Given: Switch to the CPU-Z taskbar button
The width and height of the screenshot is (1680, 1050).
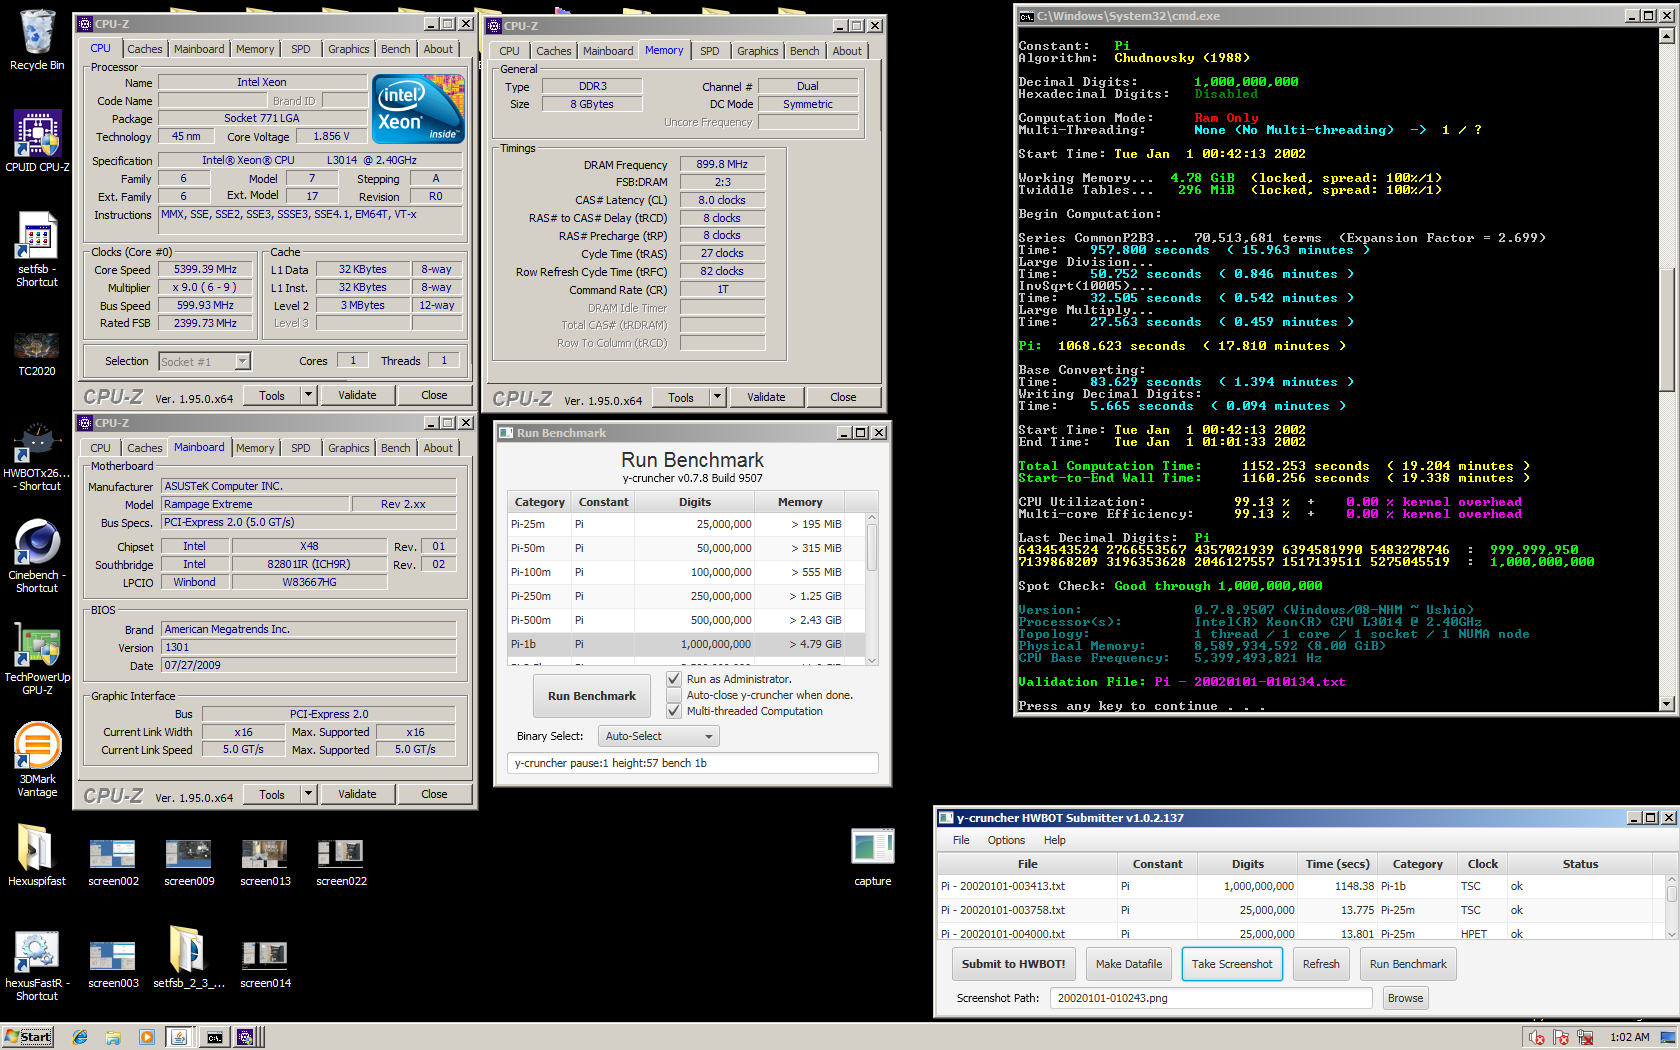Looking at the screenshot, I should (x=248, y=1037).
